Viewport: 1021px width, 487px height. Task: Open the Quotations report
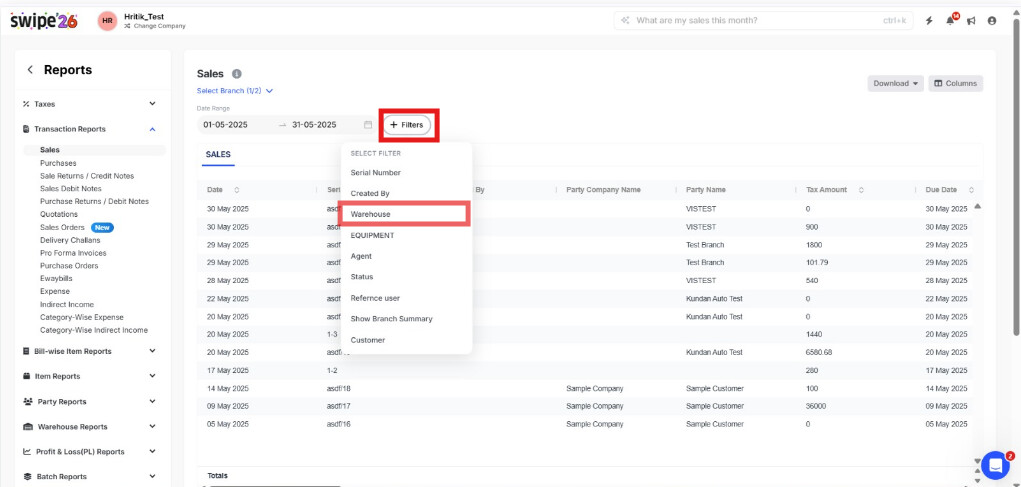(x=59, y=214)
